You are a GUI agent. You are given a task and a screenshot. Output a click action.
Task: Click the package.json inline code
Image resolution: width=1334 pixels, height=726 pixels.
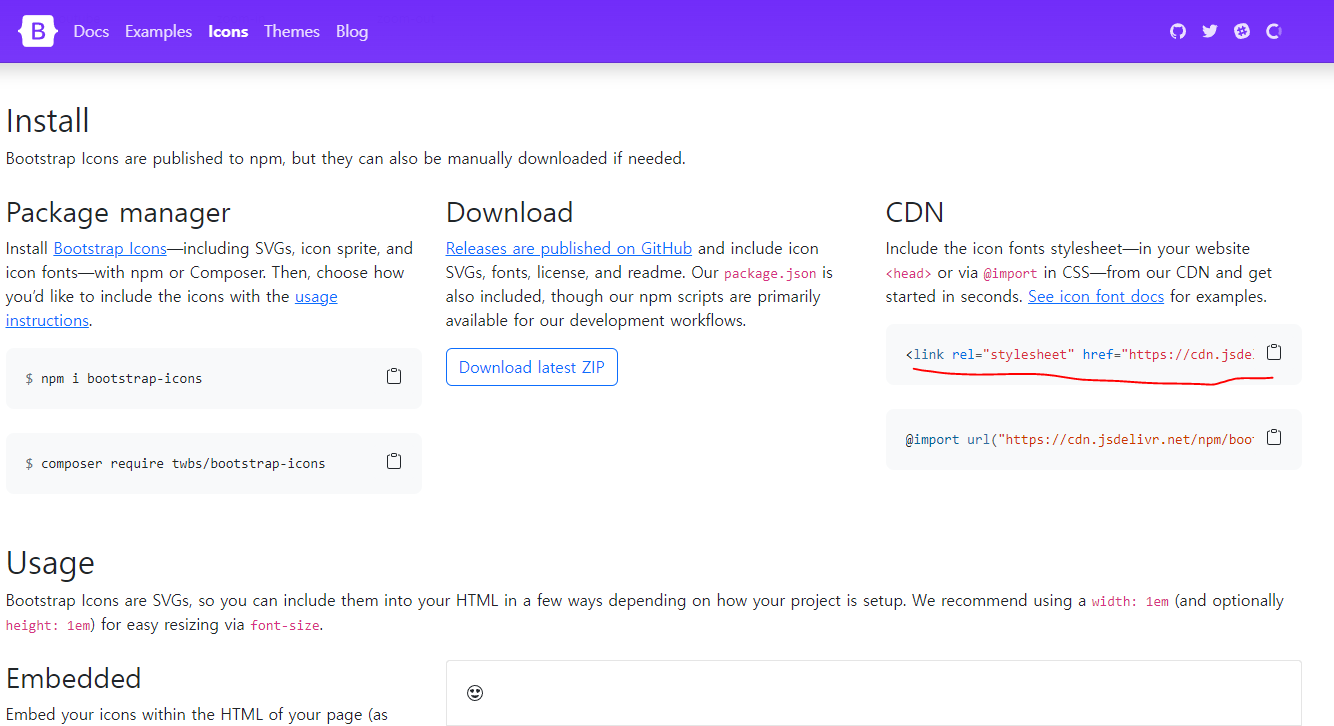pyautogui.click(x=771, y=273)
